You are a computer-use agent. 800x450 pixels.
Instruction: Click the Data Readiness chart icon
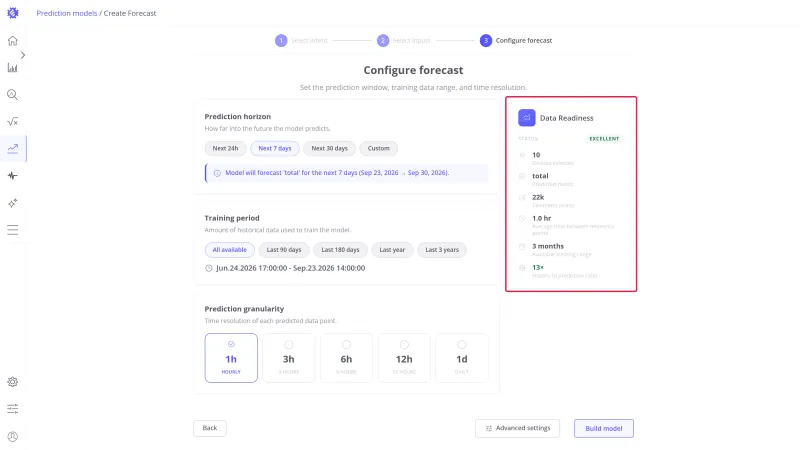[x=527, y=118]
